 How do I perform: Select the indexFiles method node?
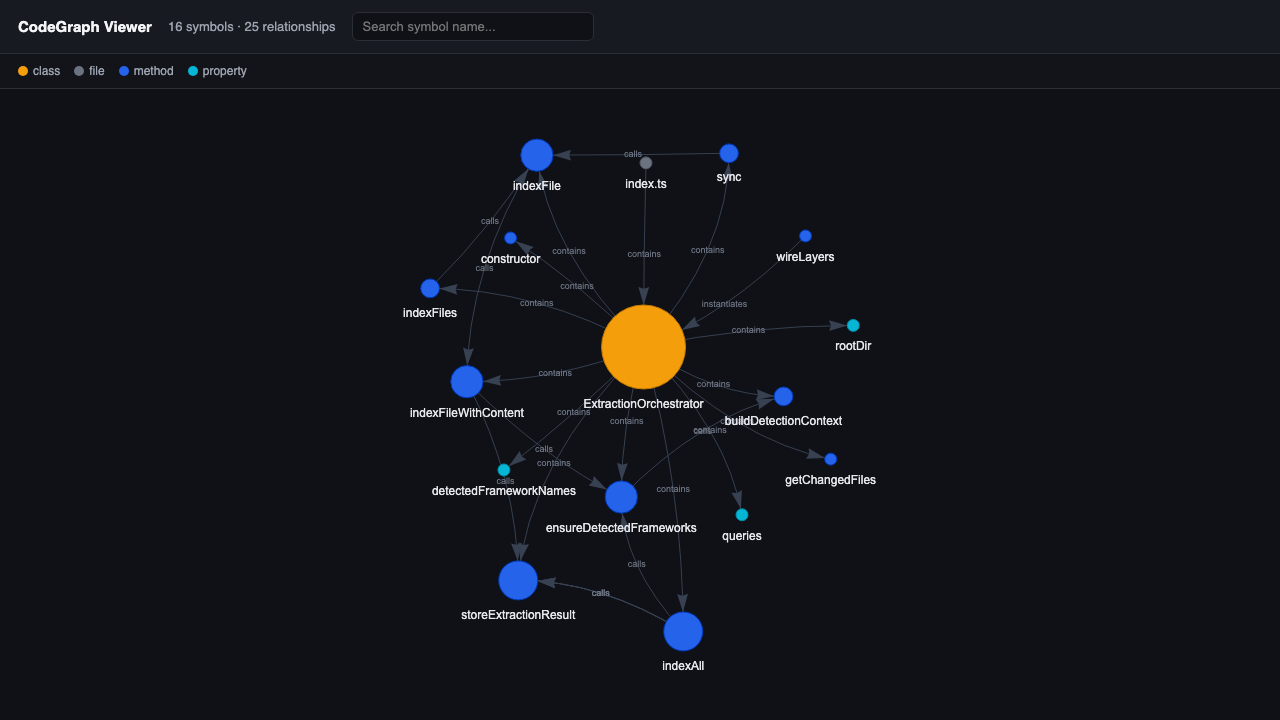430,288
